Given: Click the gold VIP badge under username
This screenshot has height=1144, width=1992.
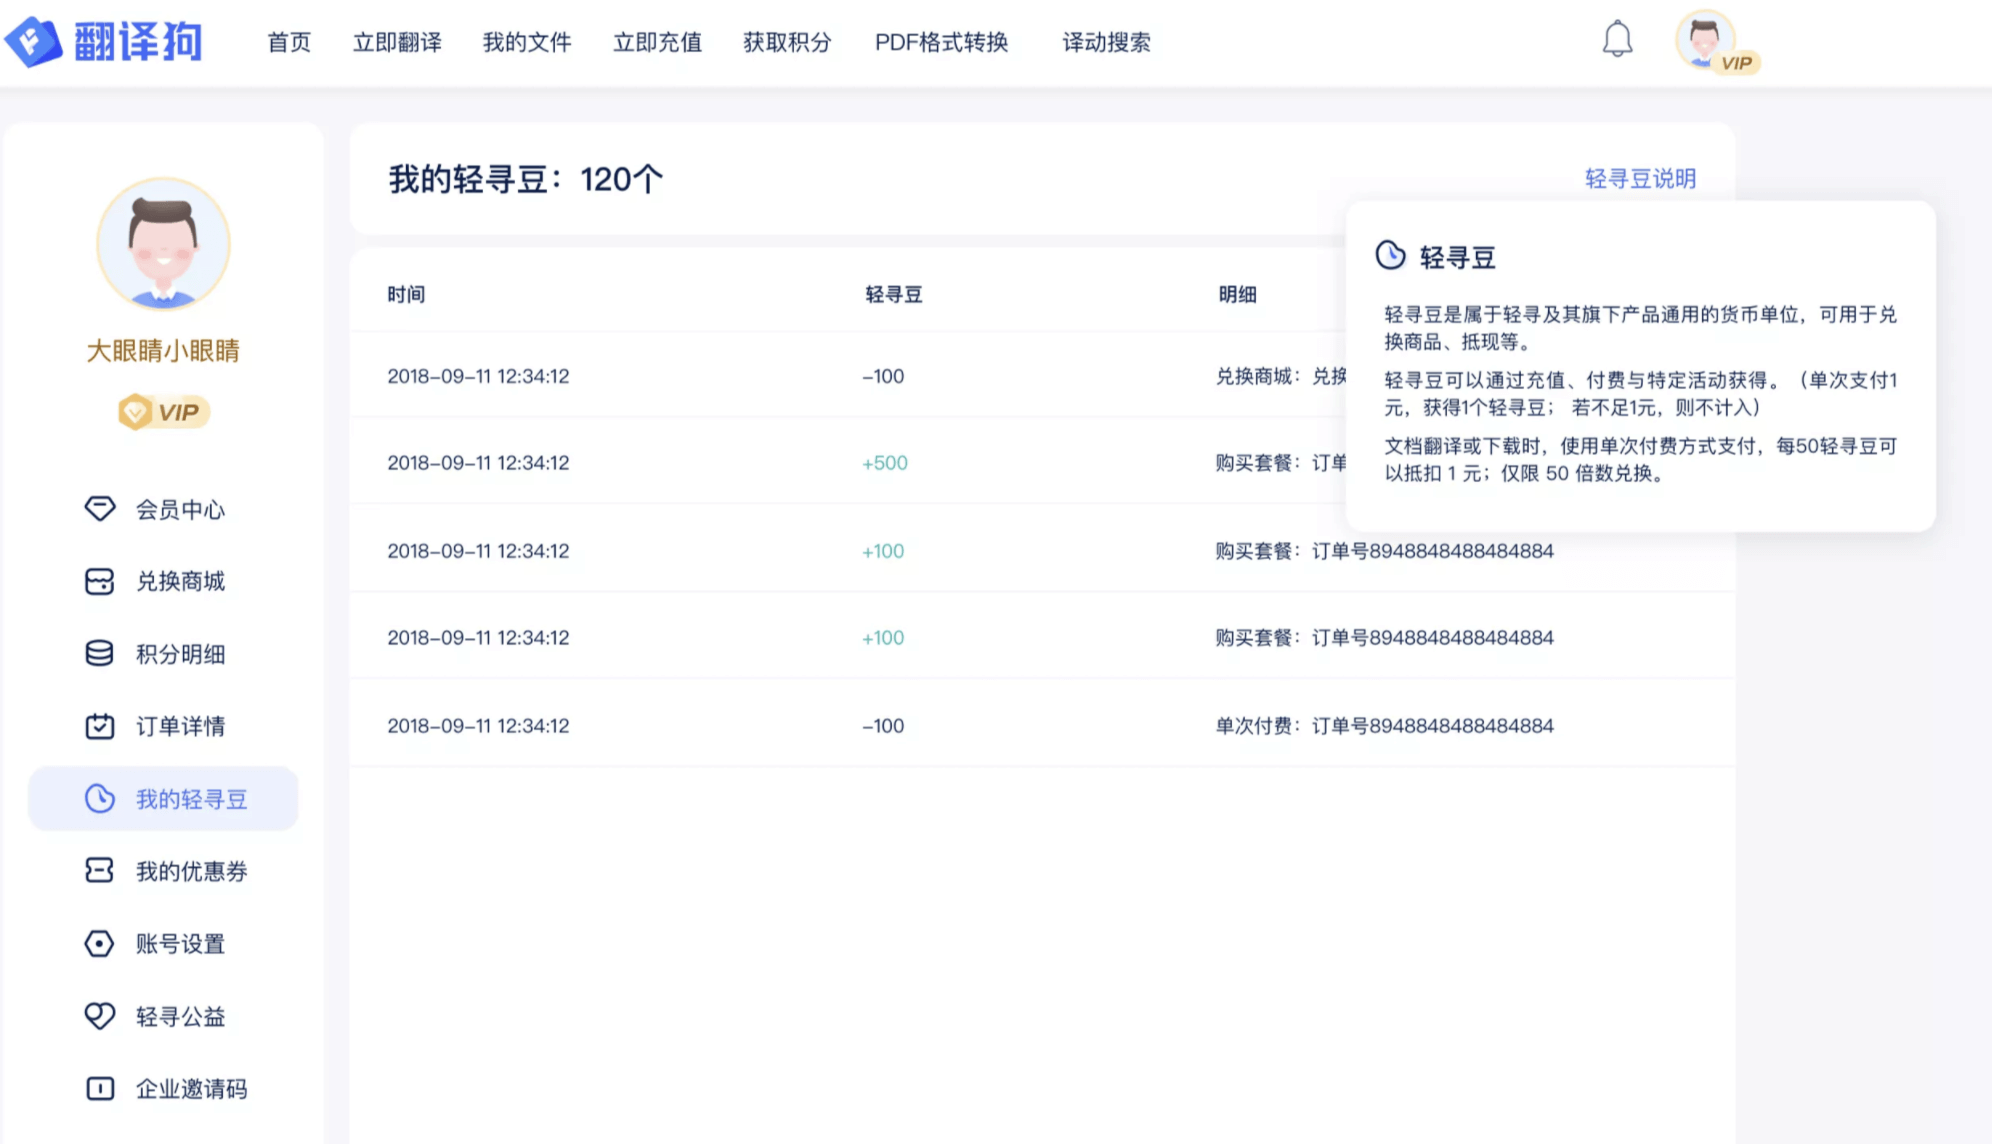Looking at the screenshot, I should [x=164, y=412].
